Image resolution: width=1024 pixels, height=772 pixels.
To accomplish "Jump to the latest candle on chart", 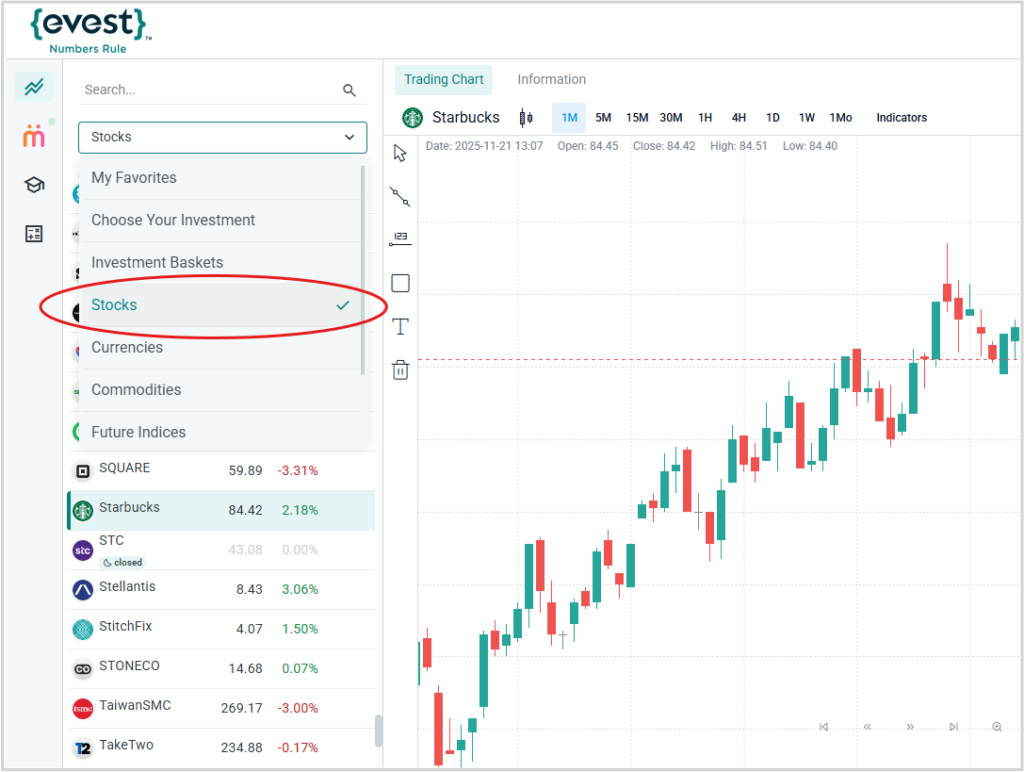I will [954, 727].
